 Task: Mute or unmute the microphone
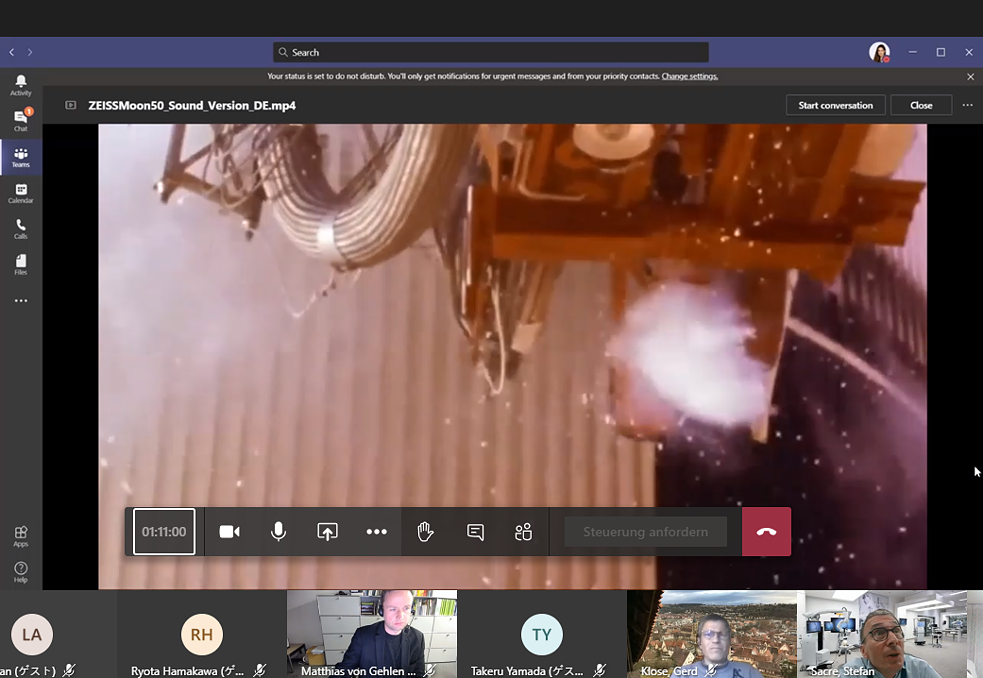278,532
